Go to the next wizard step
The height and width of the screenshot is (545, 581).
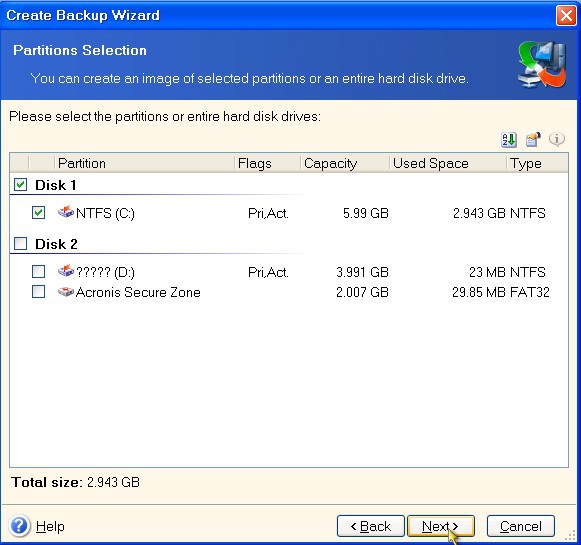tap(441, 526)
